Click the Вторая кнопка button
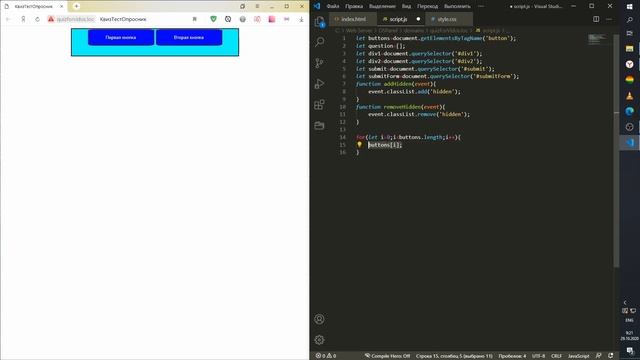 pos(189,37)
